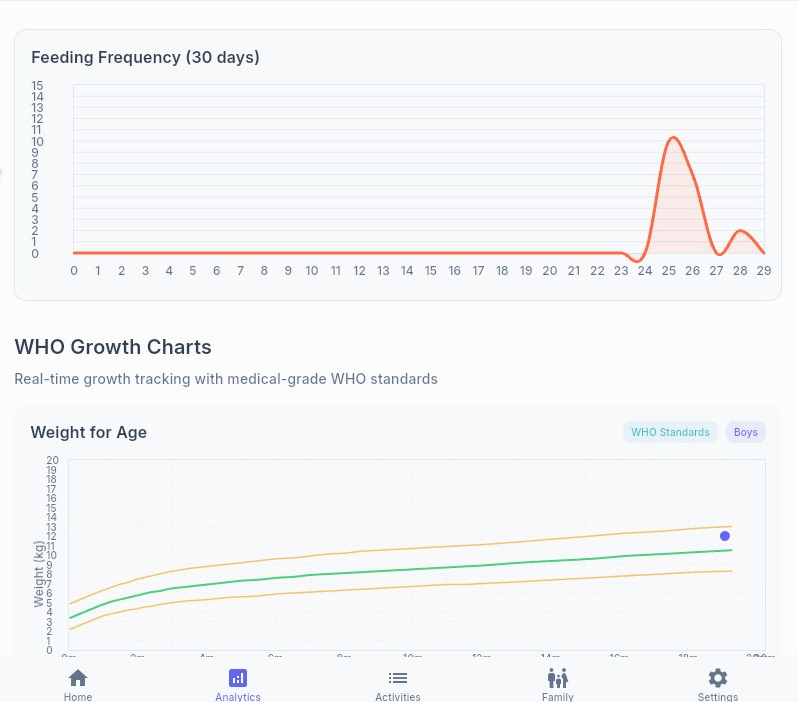Open Settings using the gear icon

(717, 677)
